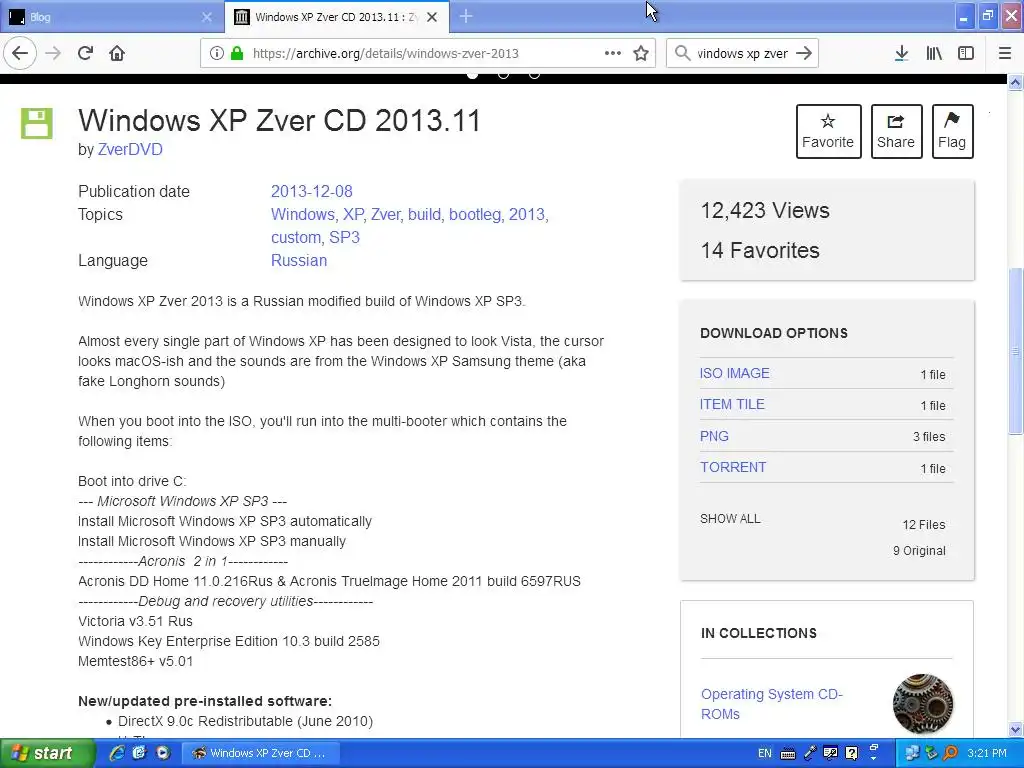The height and width of the screenshot is (768, 1024).
Task: Open the Firefox hamburger menu
Action: coord(1005,53)
